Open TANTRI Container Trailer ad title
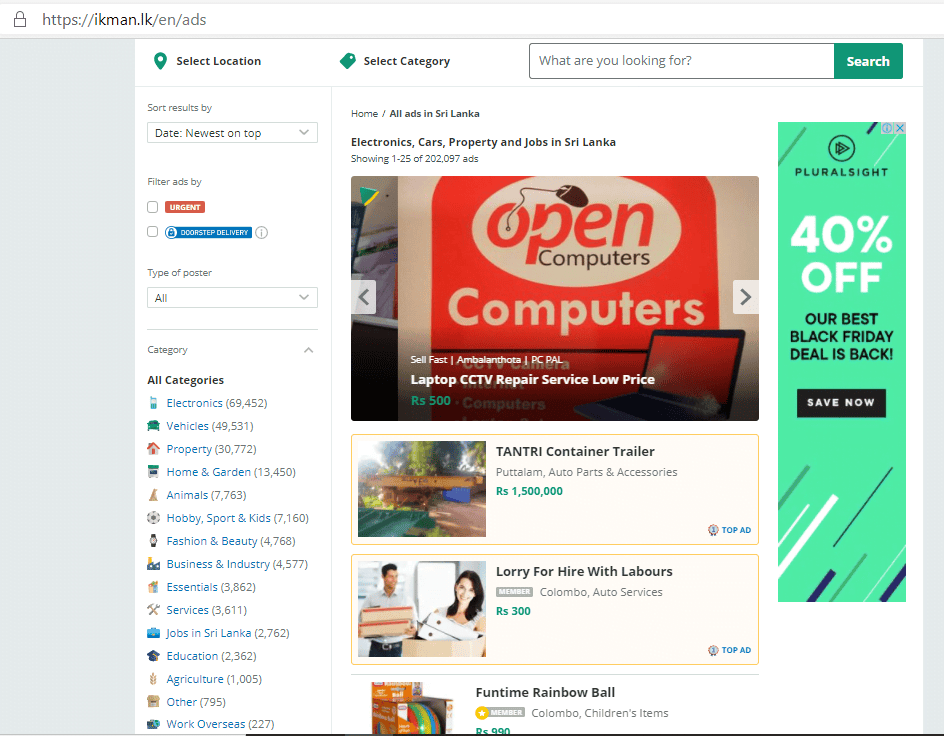Image resolution: width=944 pixels, height=736 pixels. (575, 451)
